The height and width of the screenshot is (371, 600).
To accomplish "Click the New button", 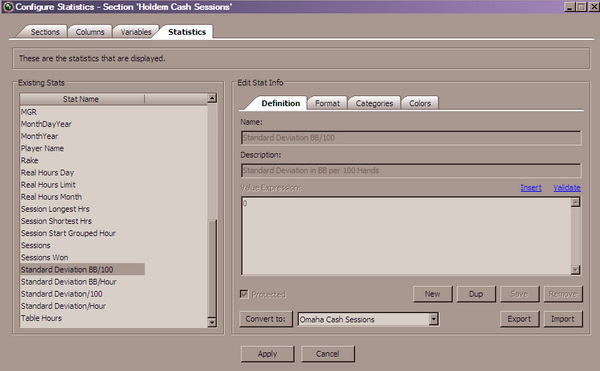I will [x=432, y=294].
